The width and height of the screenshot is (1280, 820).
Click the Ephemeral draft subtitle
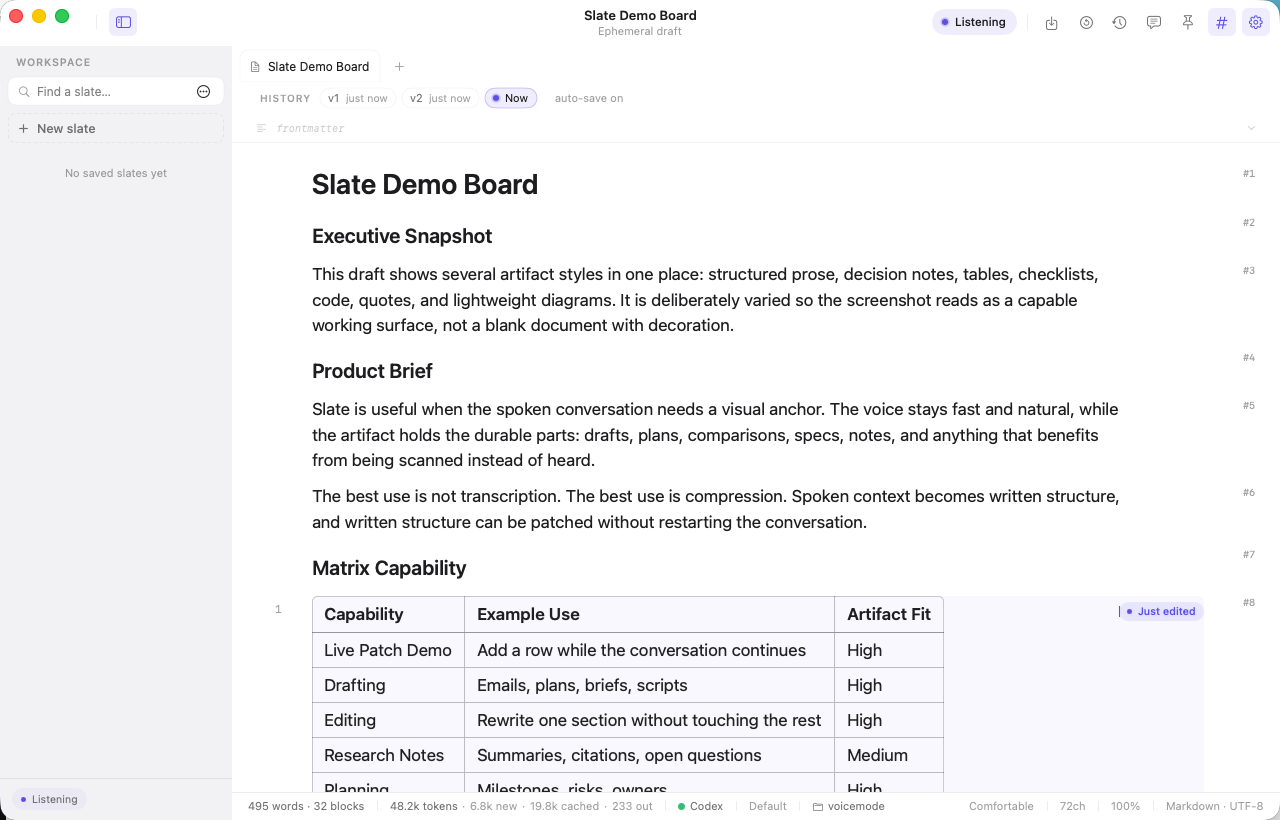[x=640, y=31]
